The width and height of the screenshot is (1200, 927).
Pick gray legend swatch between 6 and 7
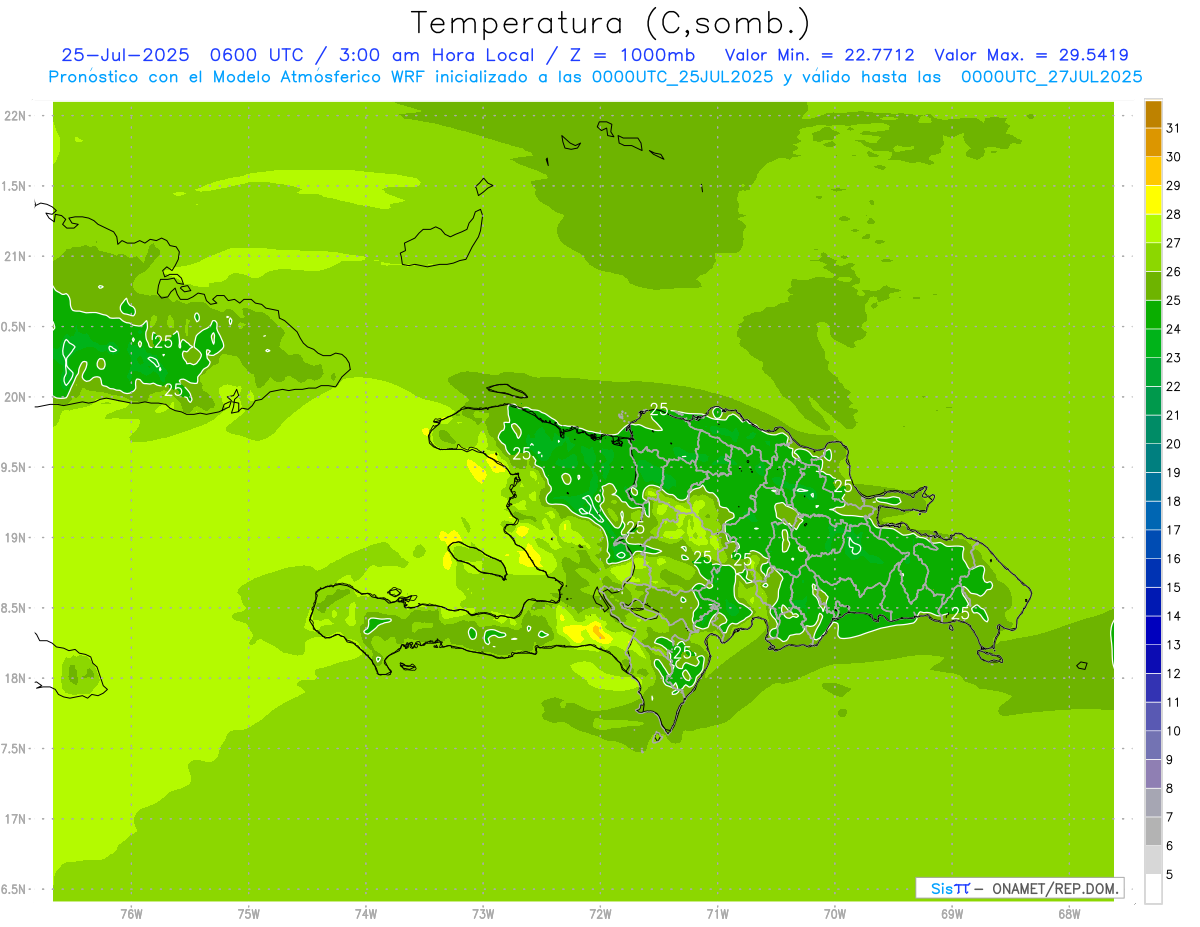(x=1153, y=831)
